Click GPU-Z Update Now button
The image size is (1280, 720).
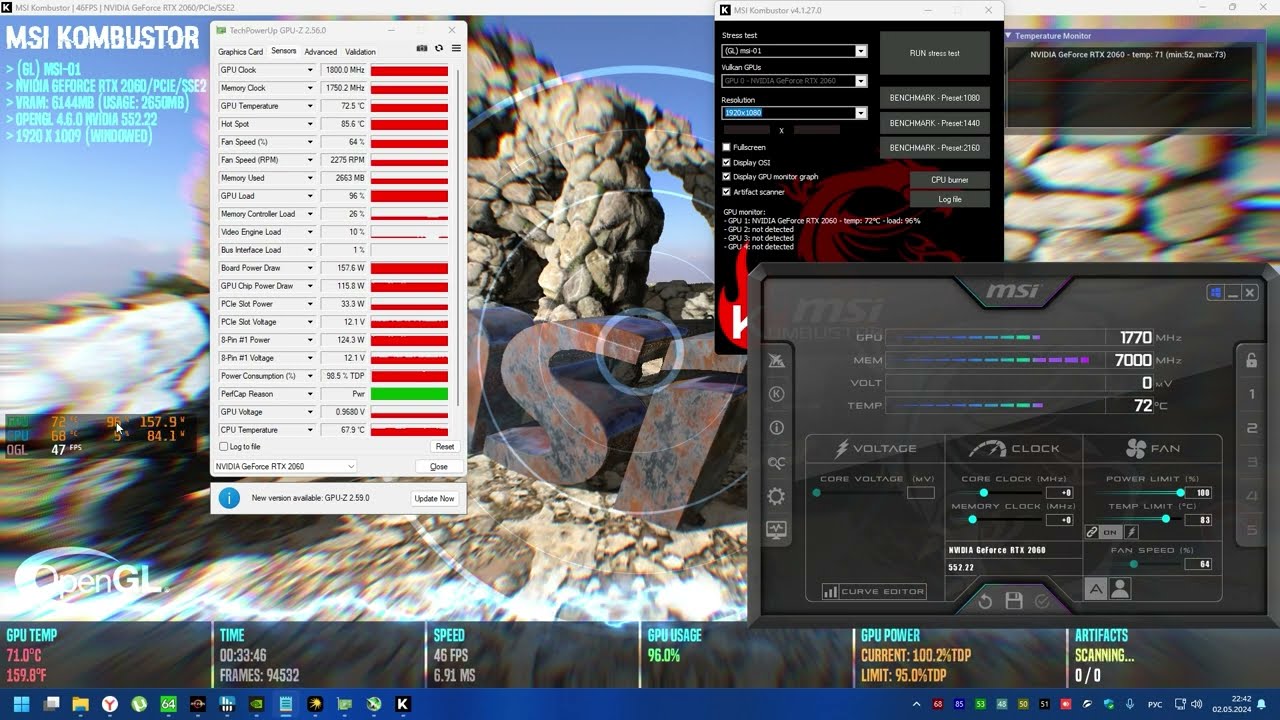click(x=434, y=498)
